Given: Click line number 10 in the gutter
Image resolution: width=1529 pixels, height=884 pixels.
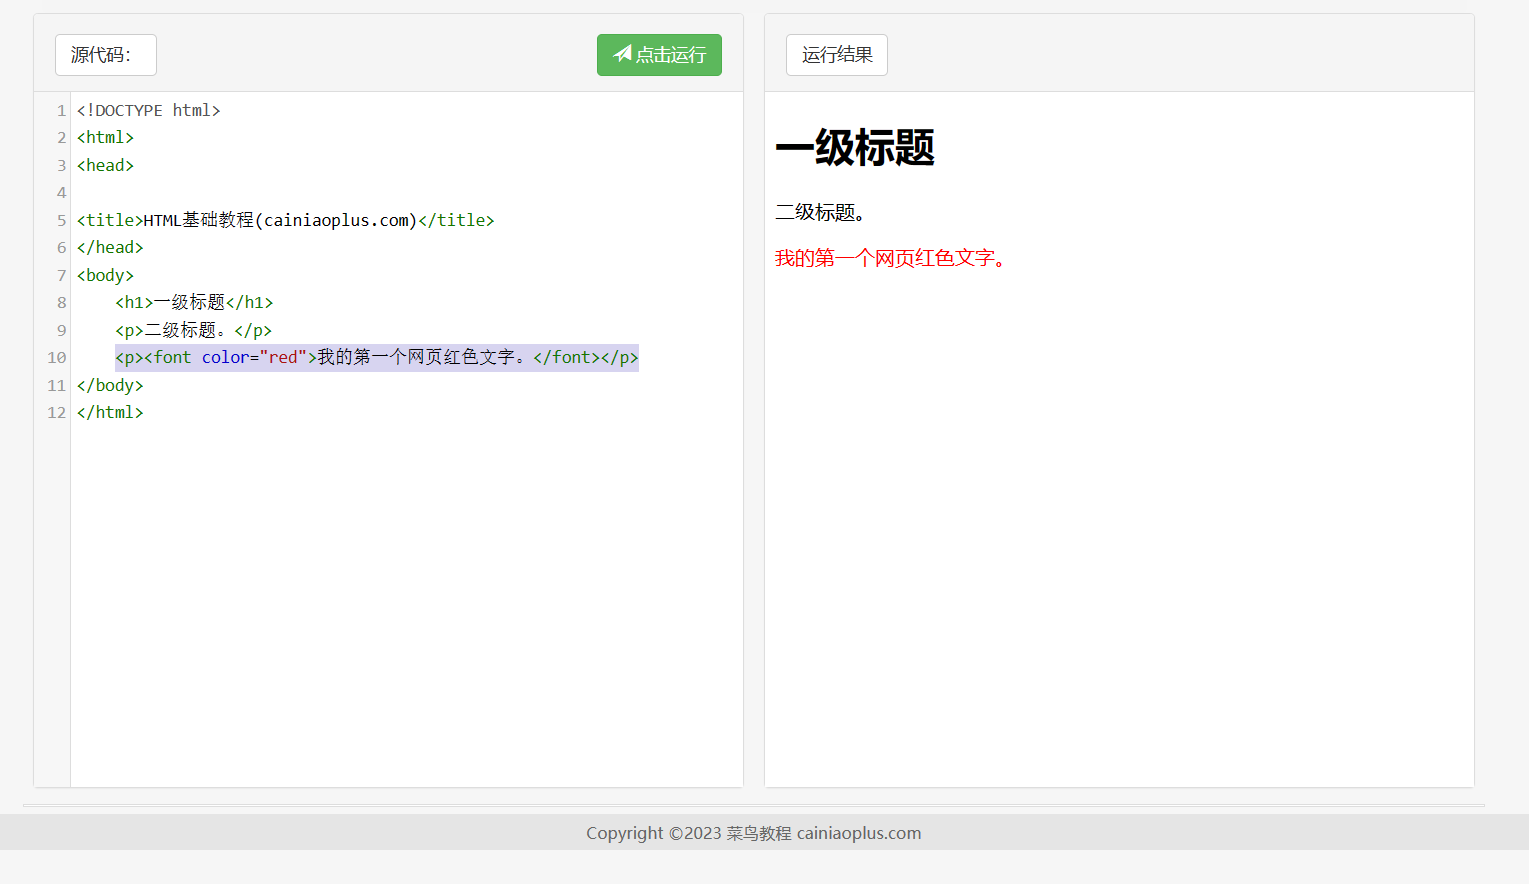Looking at the screenshot, I should coord(57,357).
